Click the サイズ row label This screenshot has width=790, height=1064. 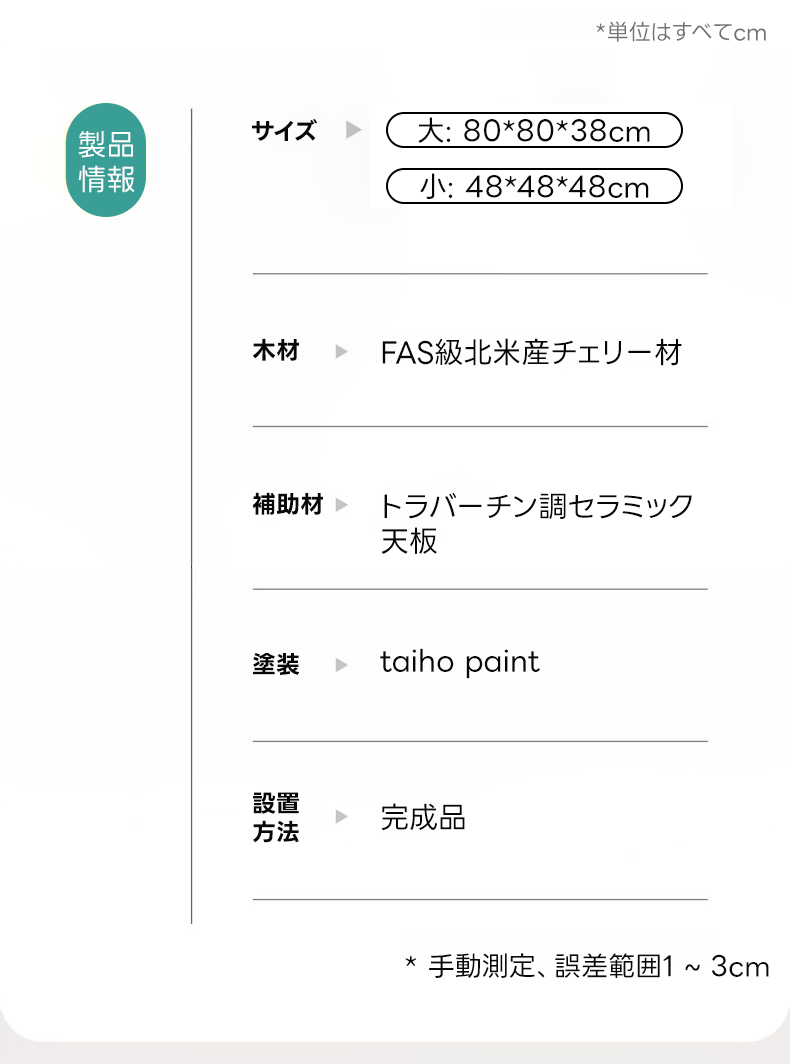click(284, 131)
